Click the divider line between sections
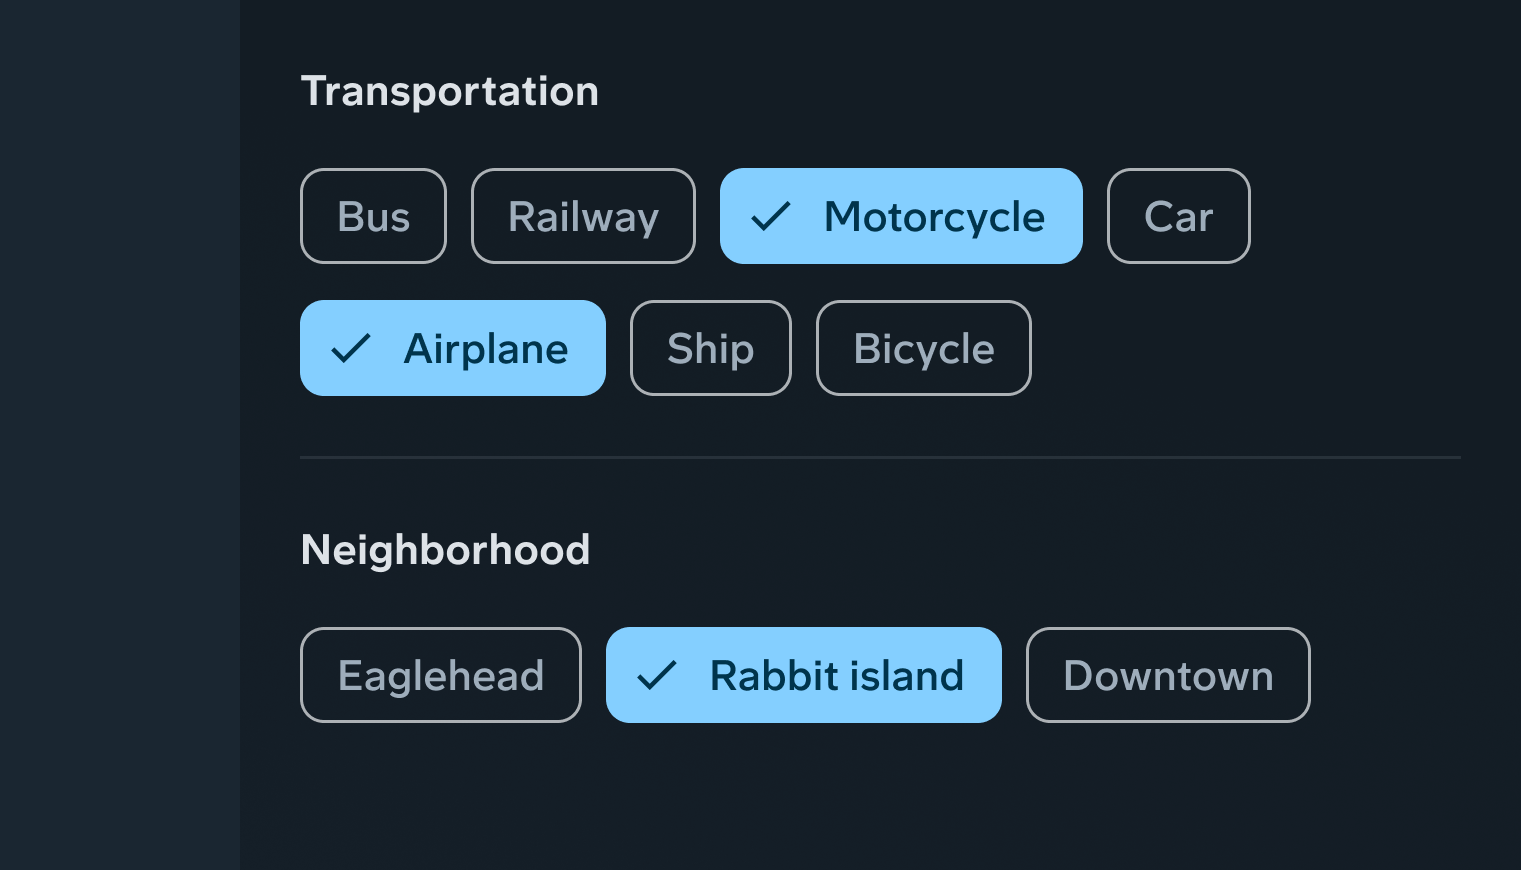 [x=880, y=457]
